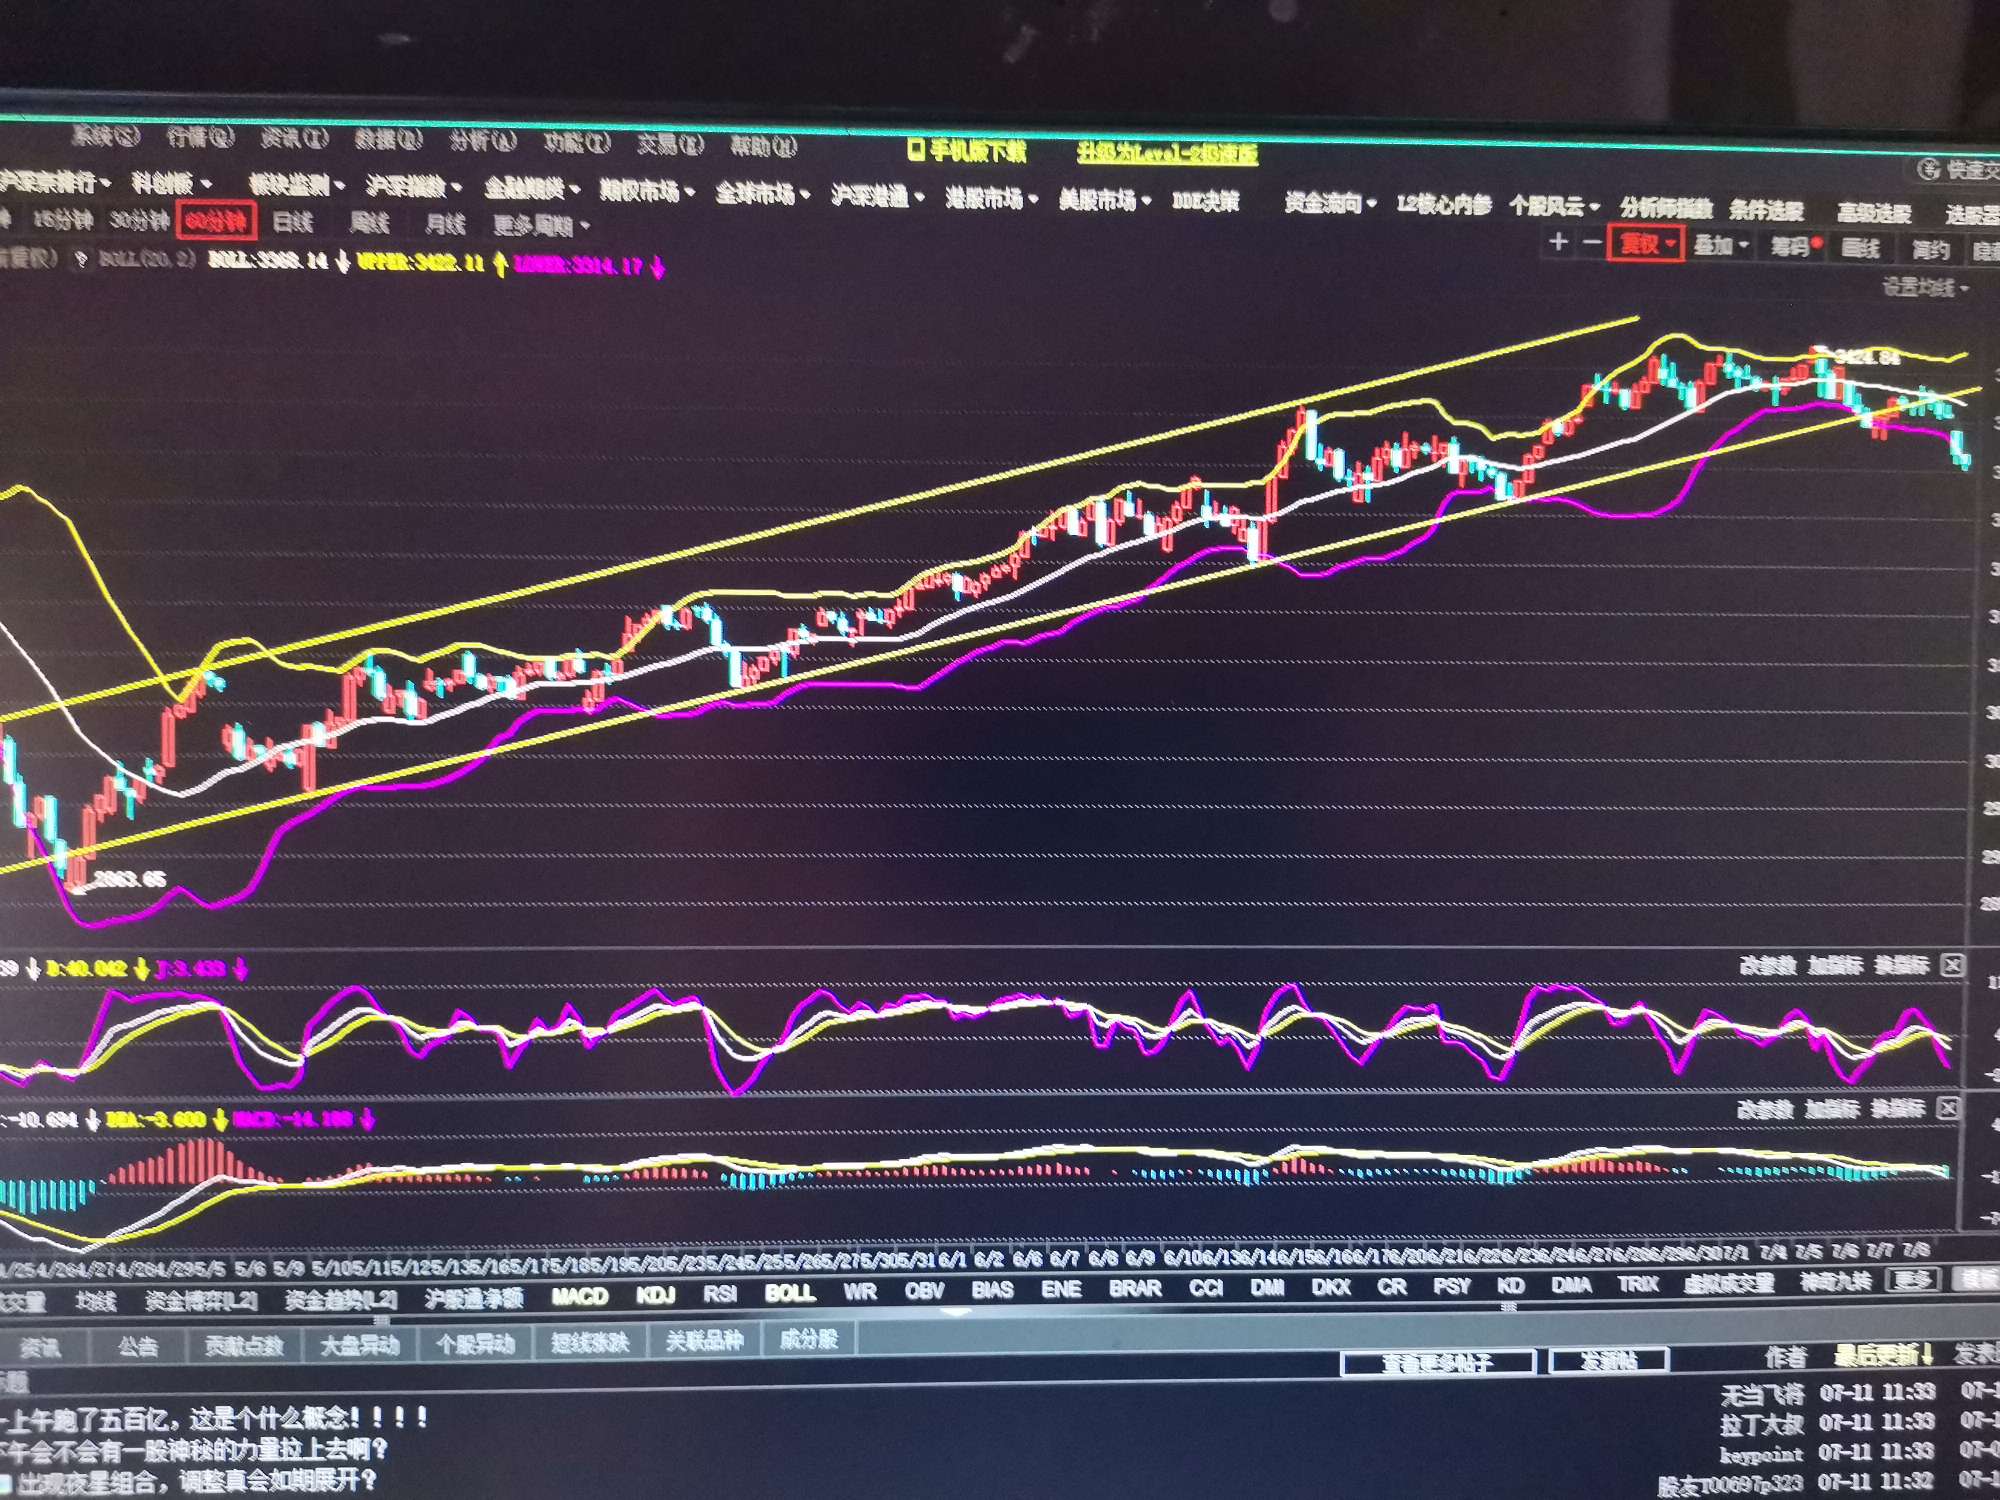Switch chart to 30分钟 period
The height and width of the screenshot is (1500, 2000).
coord(139,220)
